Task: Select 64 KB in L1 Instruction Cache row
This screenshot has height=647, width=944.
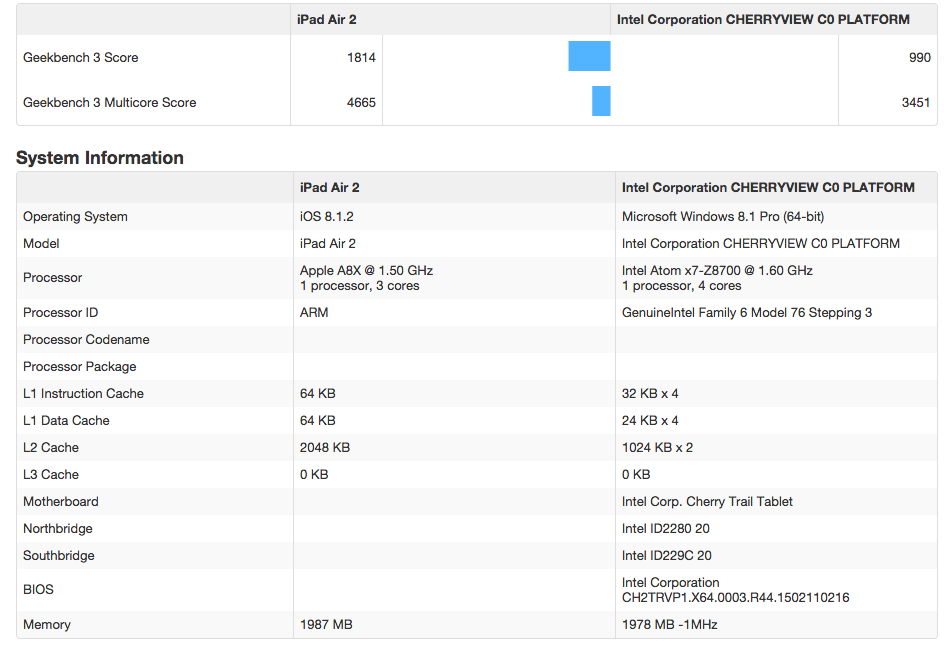Action: tap(318, 394)
